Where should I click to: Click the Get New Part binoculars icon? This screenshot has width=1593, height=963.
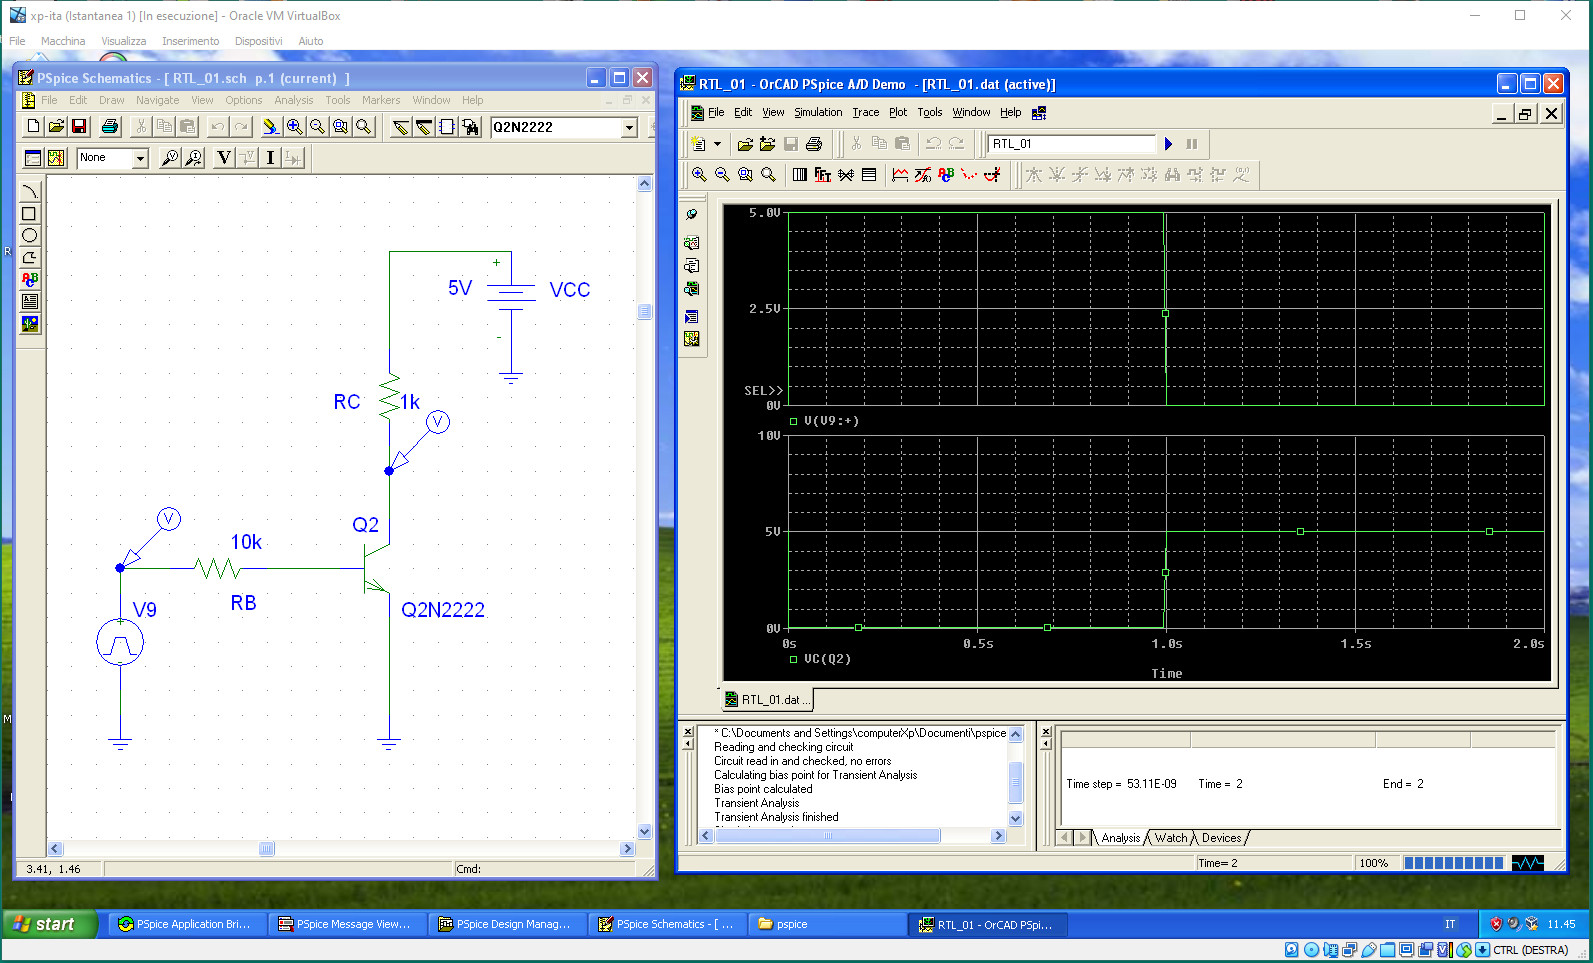click(470, 127)
